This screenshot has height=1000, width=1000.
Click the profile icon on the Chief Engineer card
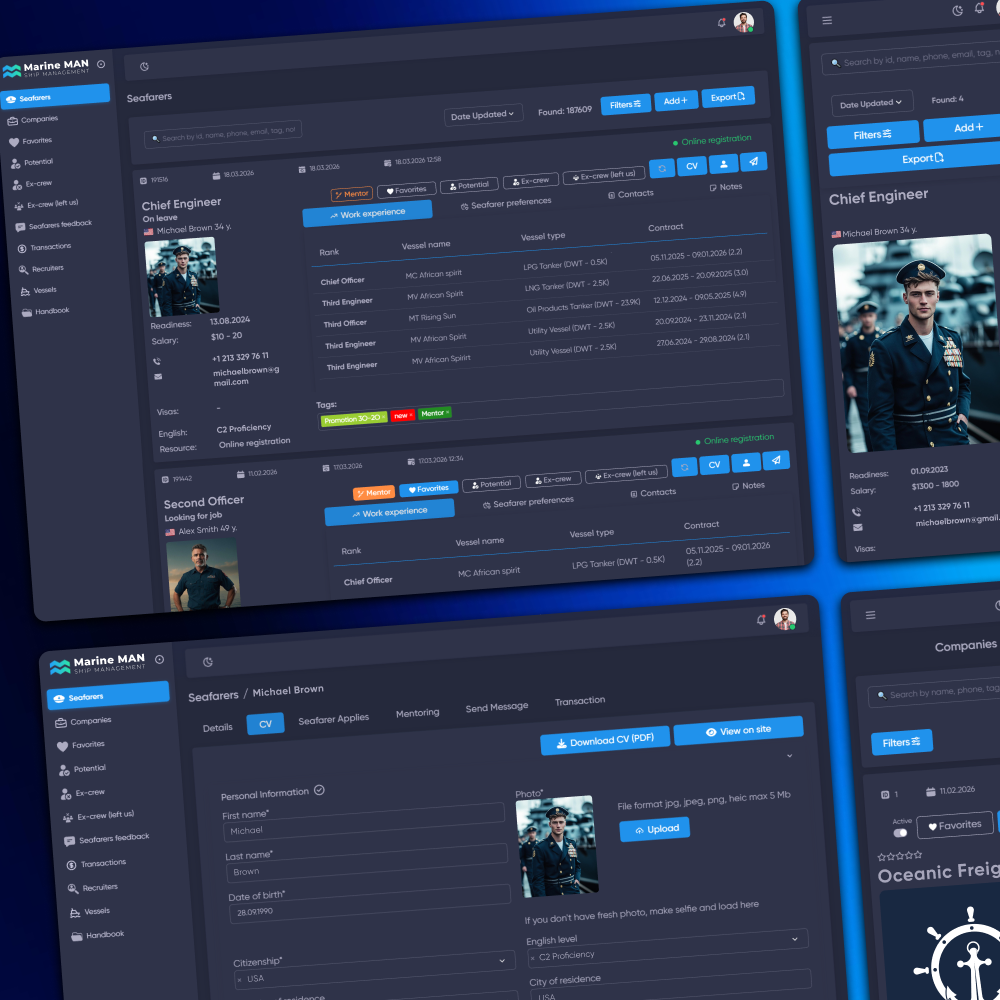[723, 164]
